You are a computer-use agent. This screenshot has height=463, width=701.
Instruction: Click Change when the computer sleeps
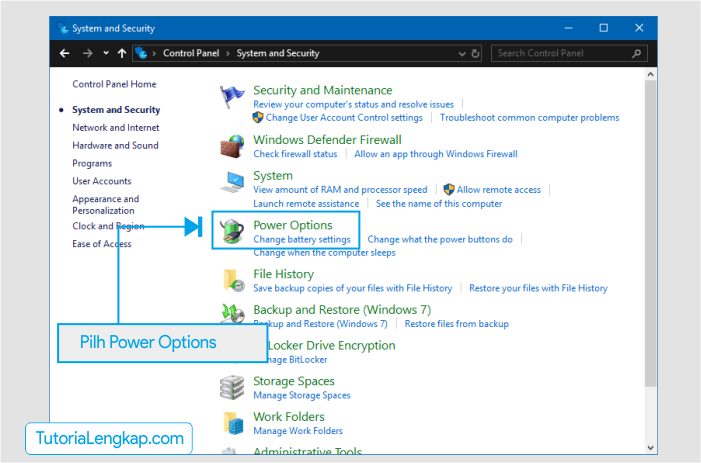324,253
